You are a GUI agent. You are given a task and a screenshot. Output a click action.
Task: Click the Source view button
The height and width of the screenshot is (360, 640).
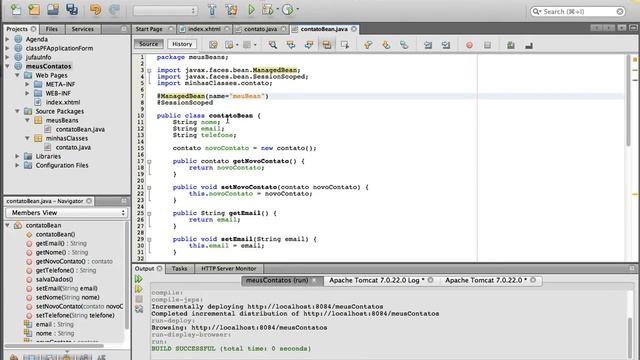click(x=149, y=44)
